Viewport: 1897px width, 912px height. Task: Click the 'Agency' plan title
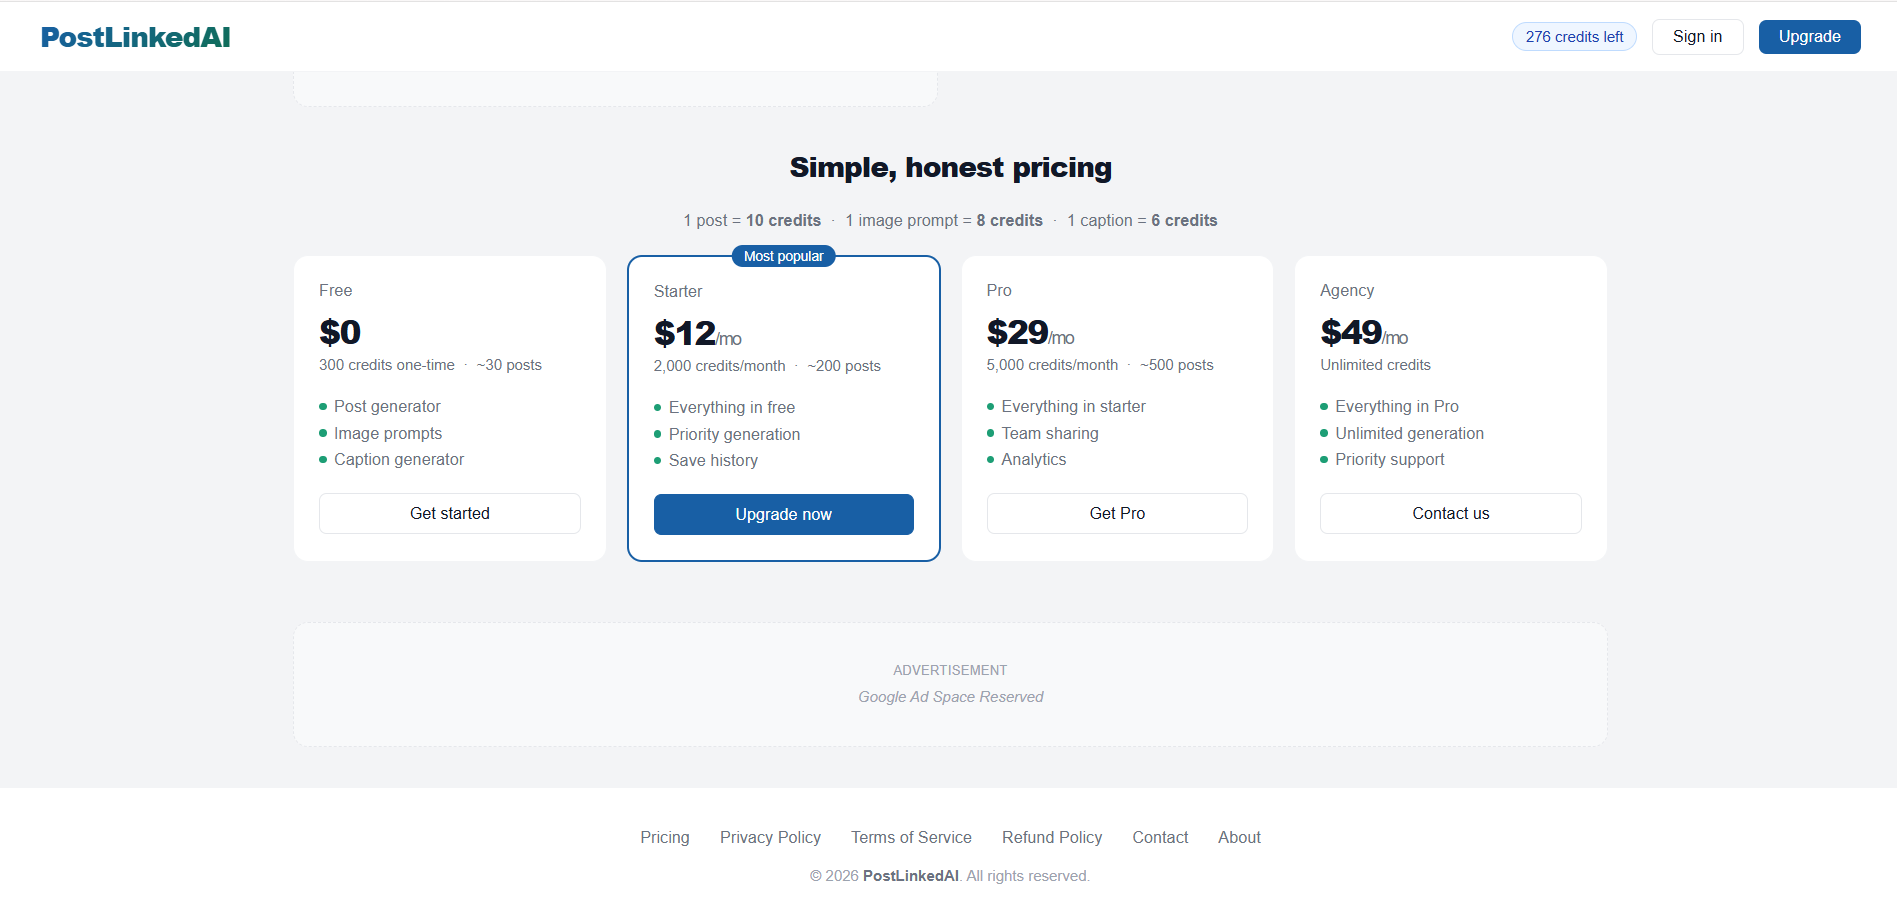pos(1347,290)
